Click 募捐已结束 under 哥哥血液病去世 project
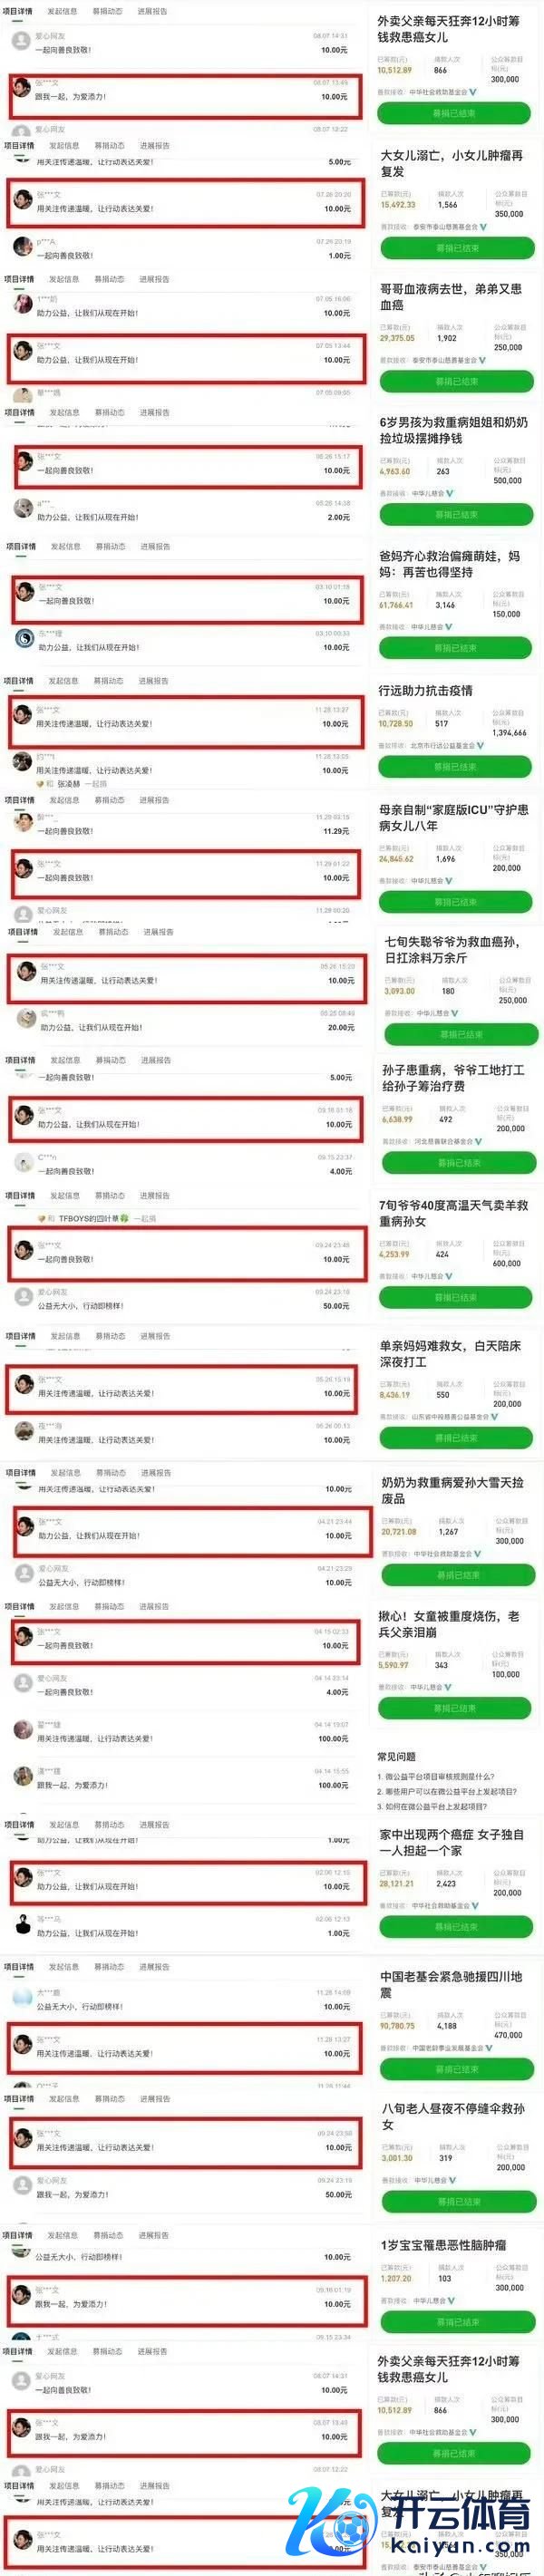 pos(456,381)
